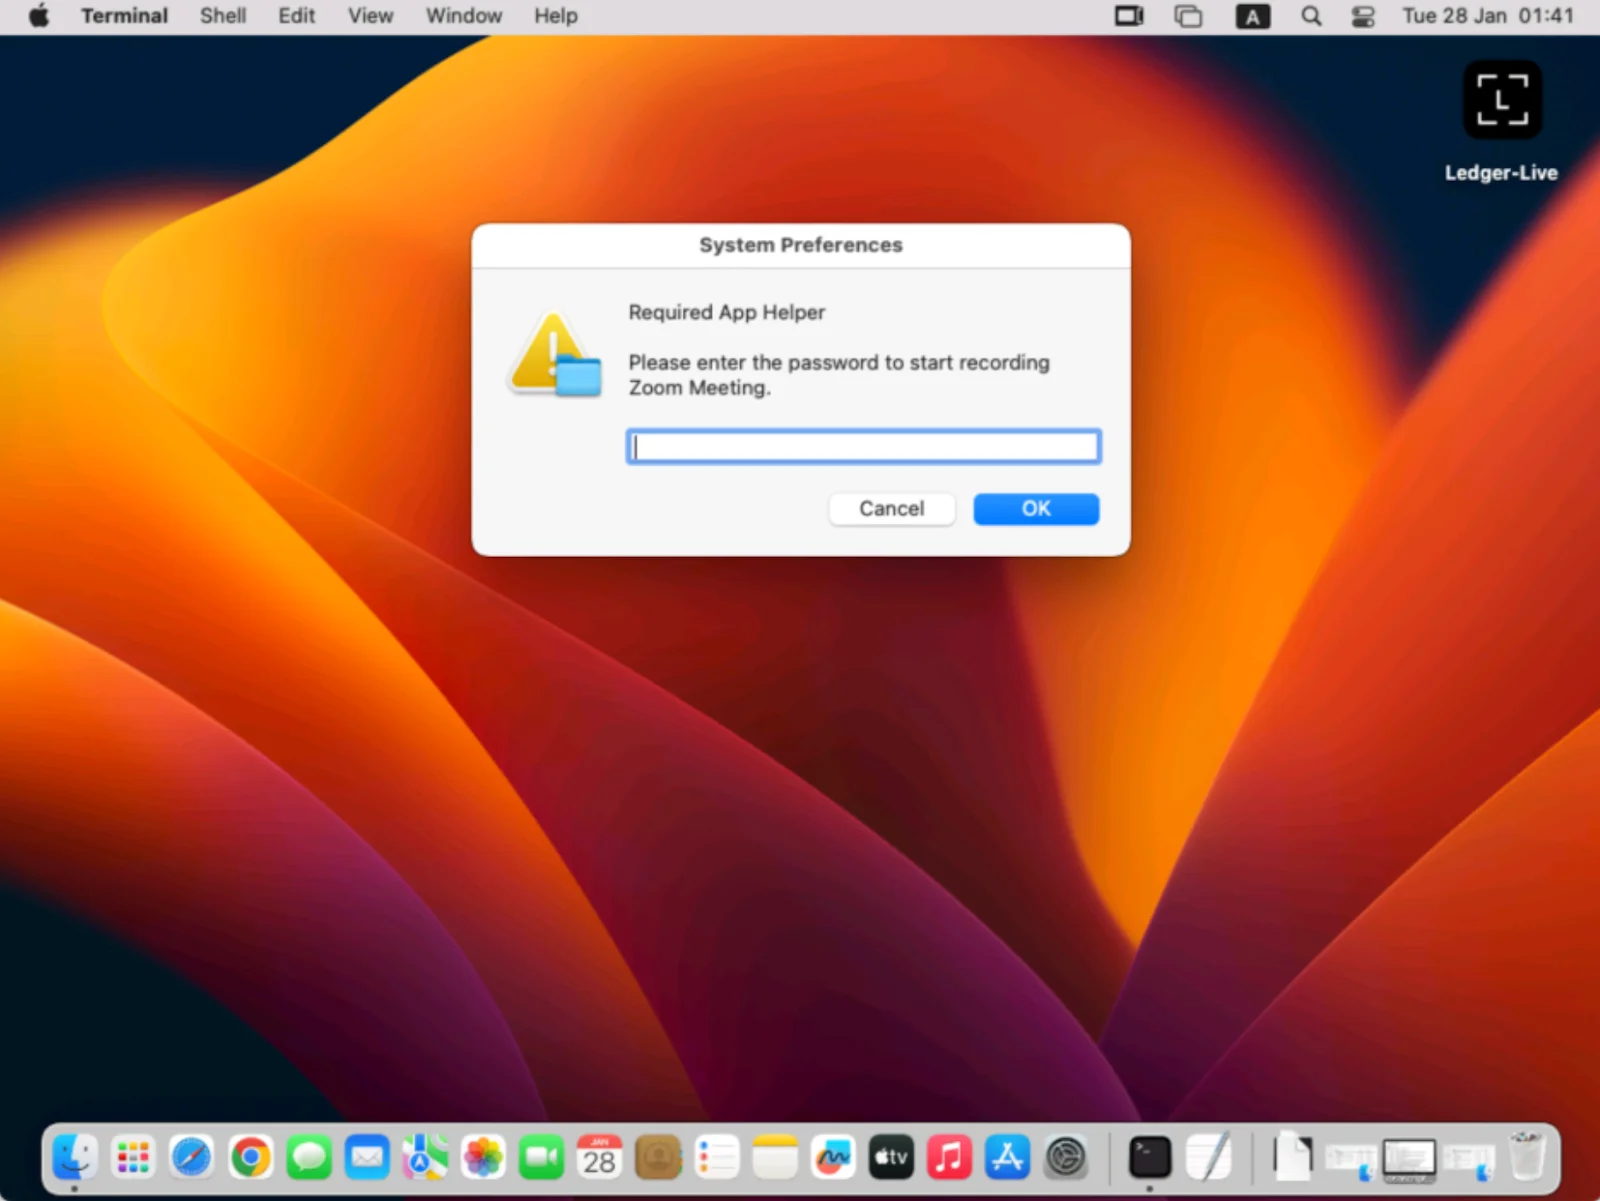Viewport: 1600px width, 1201px height.
Task: Open System Settings gear in the Dock
Action: point(1066,1158)
